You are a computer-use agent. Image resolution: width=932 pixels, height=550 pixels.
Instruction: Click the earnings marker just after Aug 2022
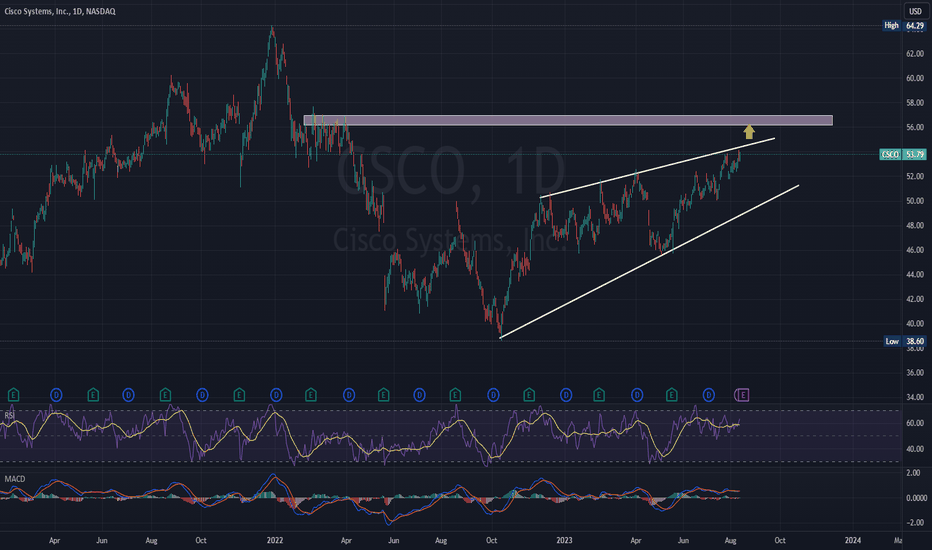pos(455,394)
